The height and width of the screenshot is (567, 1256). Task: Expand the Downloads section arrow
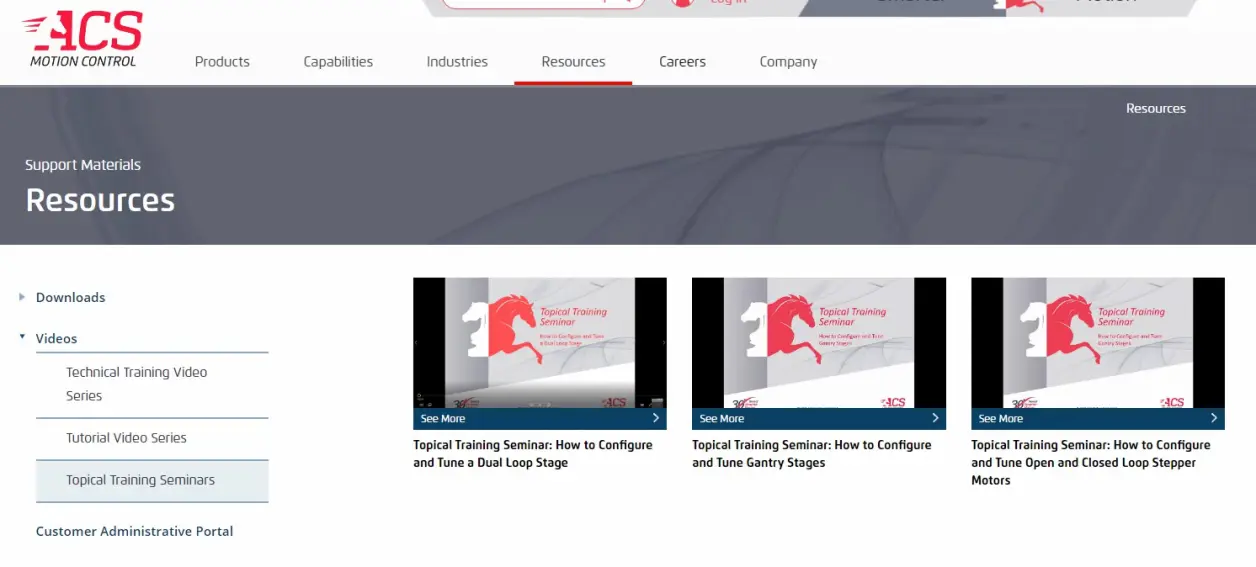[x=22, y=297]
